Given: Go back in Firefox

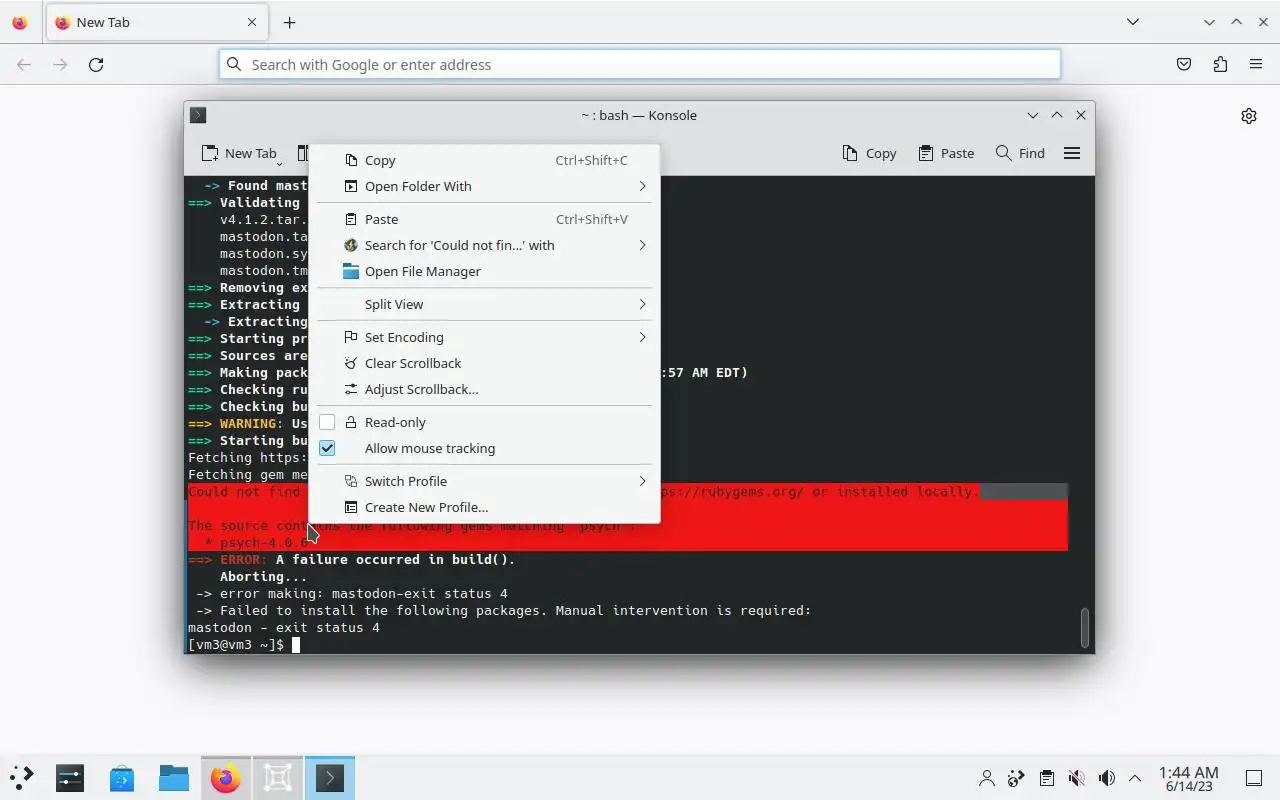Looking at the screenshot, I should (24, 64).
